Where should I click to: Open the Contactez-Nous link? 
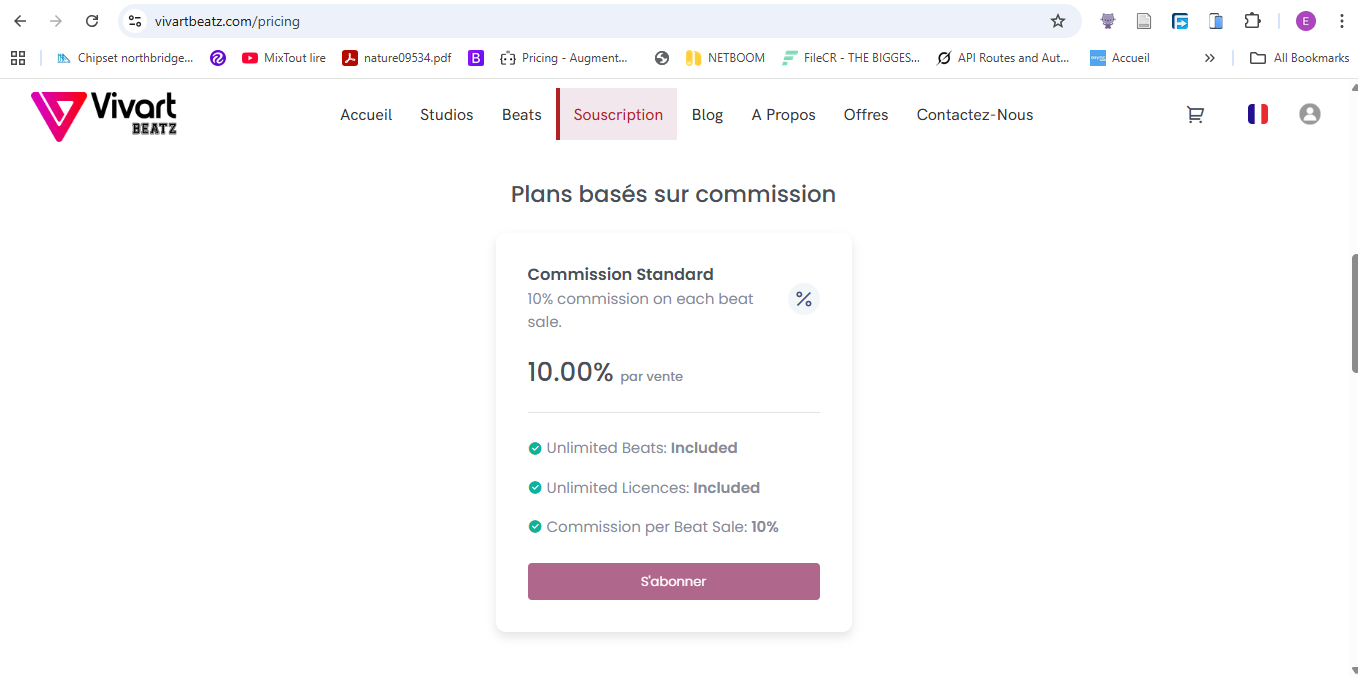(x=974, y=115)
